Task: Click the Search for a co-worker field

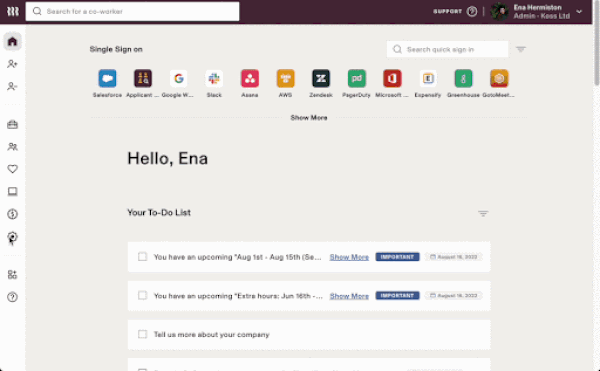Action: (132, 11)
